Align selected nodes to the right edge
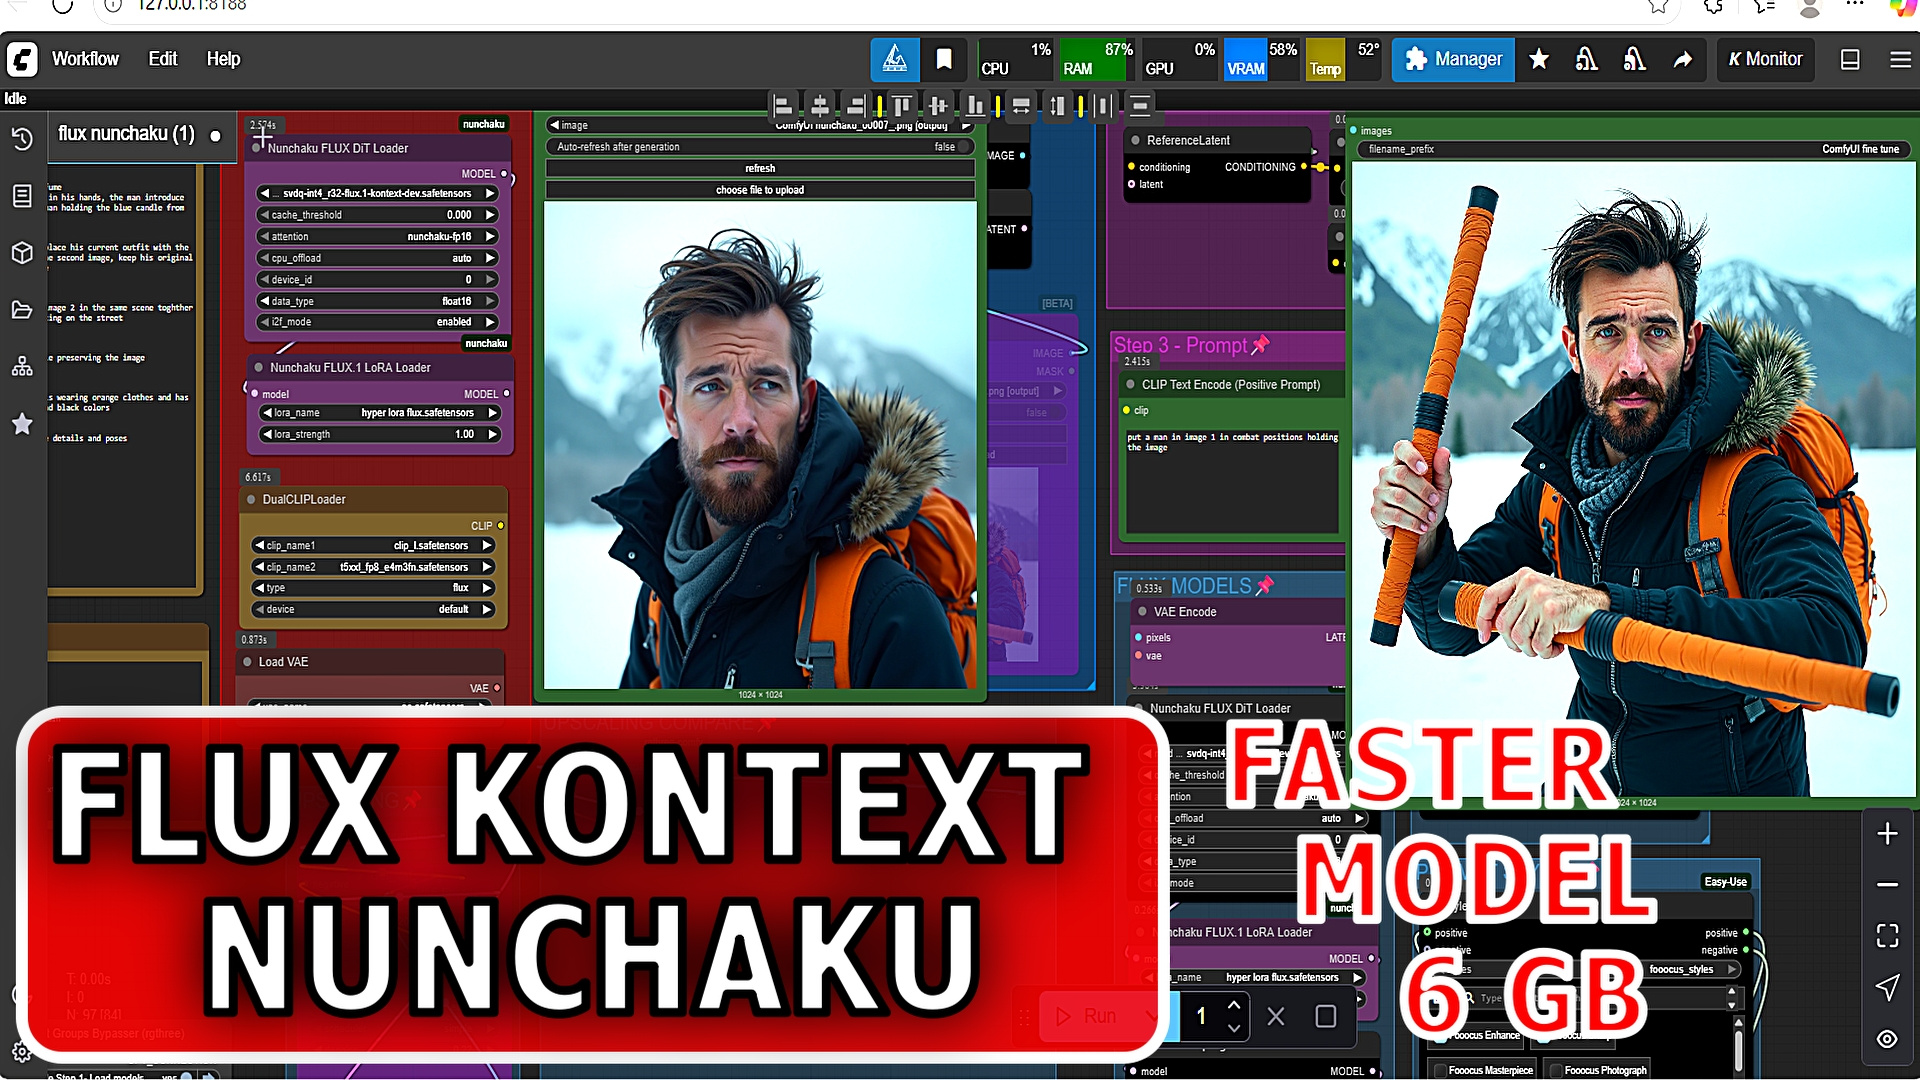 point(855,105)
